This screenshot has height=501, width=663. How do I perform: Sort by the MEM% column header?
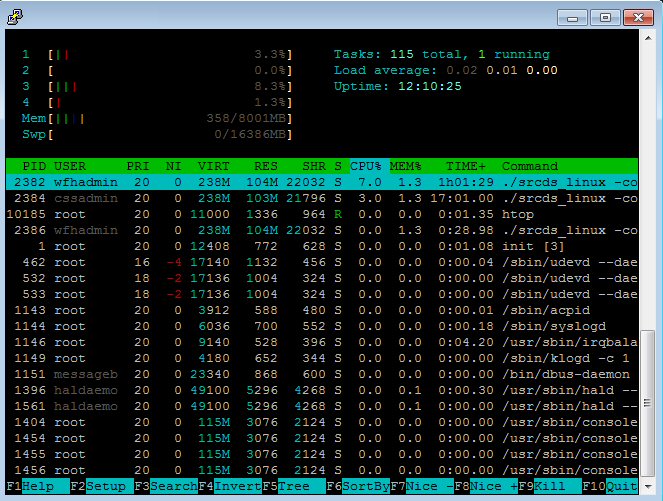[405, 166]
